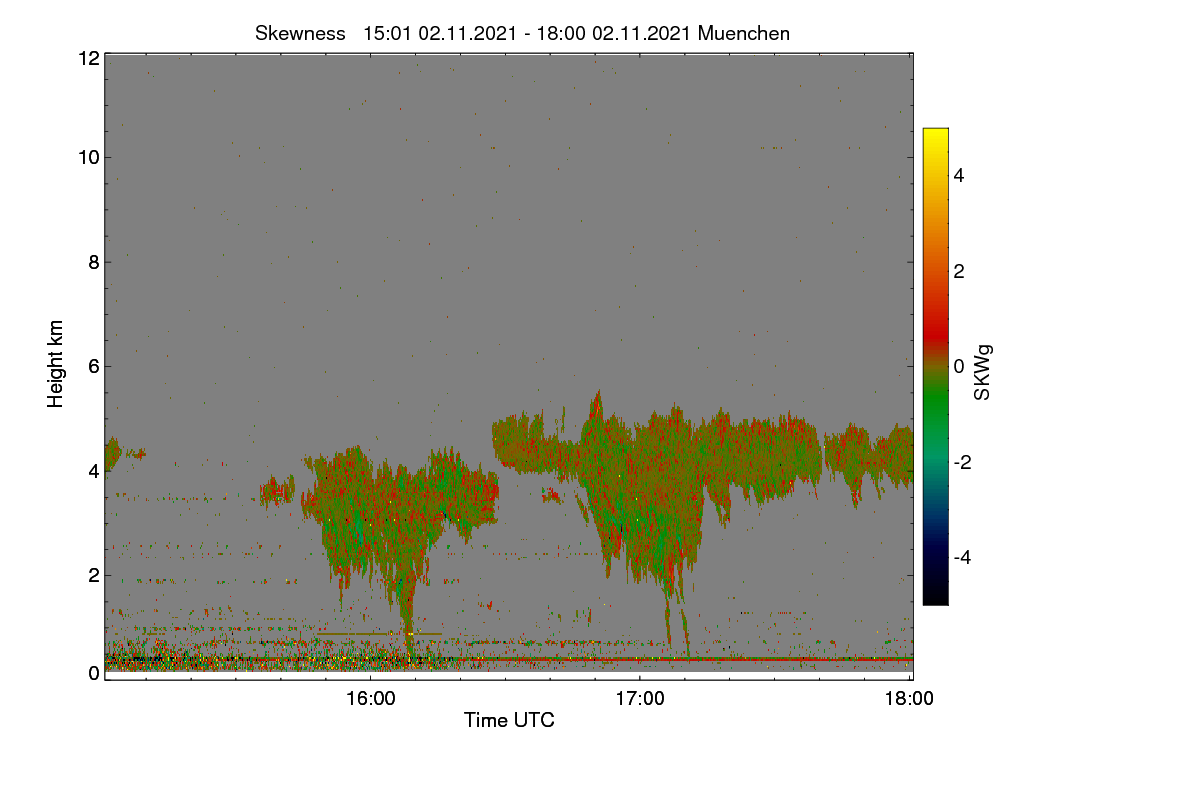Click the Height km axis title

56,364
